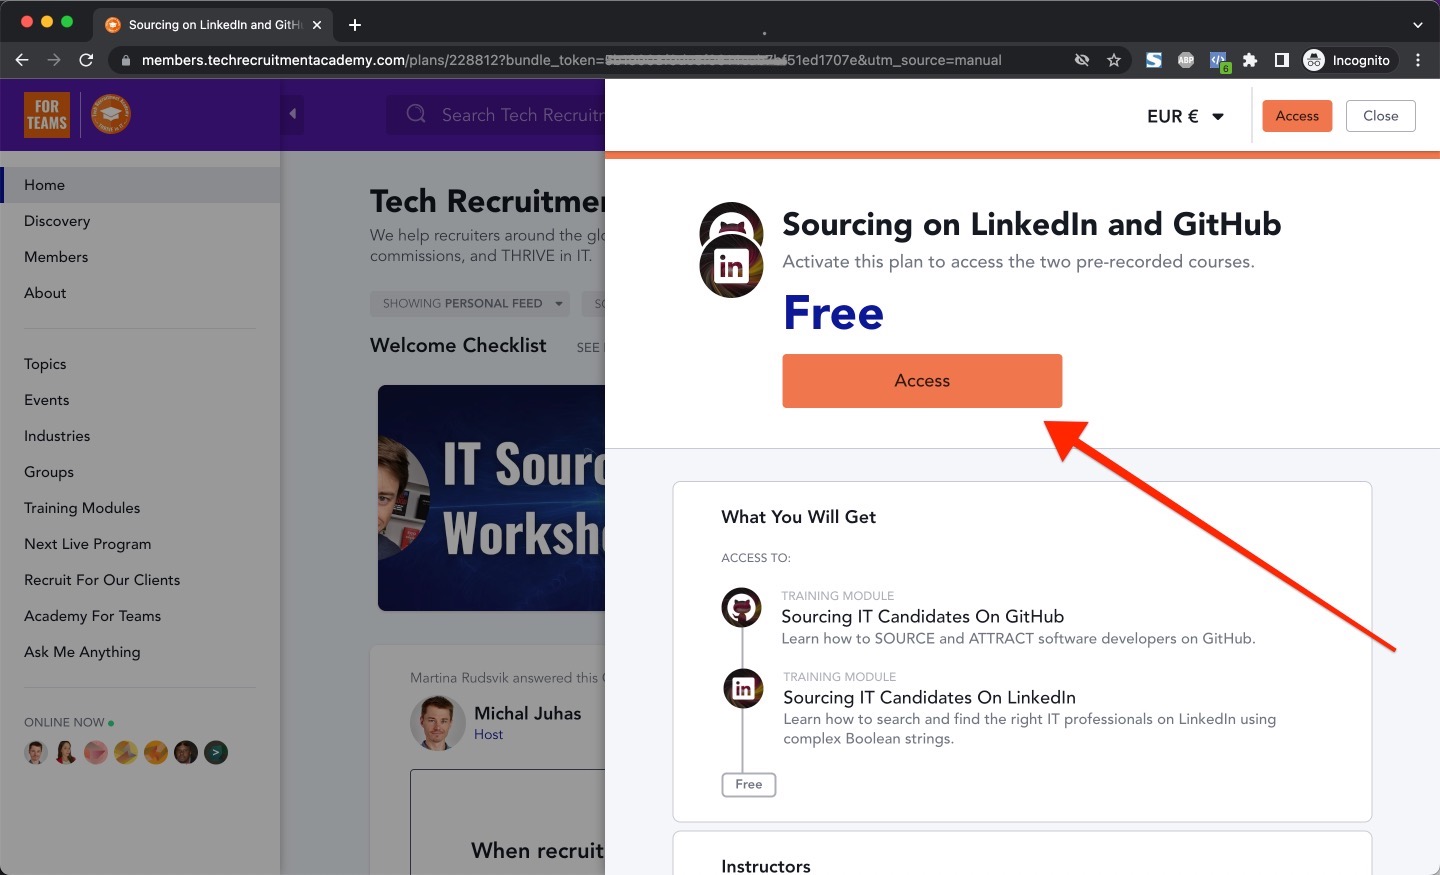The width and height of the screenshot is (1440, 875).
Task: Open browser extensions puzzle icon
Action: tap(1250, 60)
